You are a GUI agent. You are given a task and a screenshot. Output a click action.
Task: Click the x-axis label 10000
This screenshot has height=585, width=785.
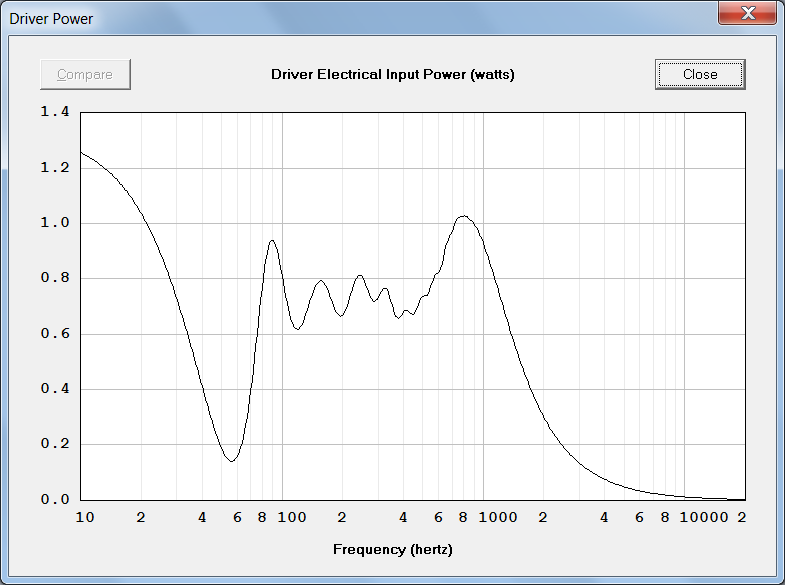(x=704, y=517)
